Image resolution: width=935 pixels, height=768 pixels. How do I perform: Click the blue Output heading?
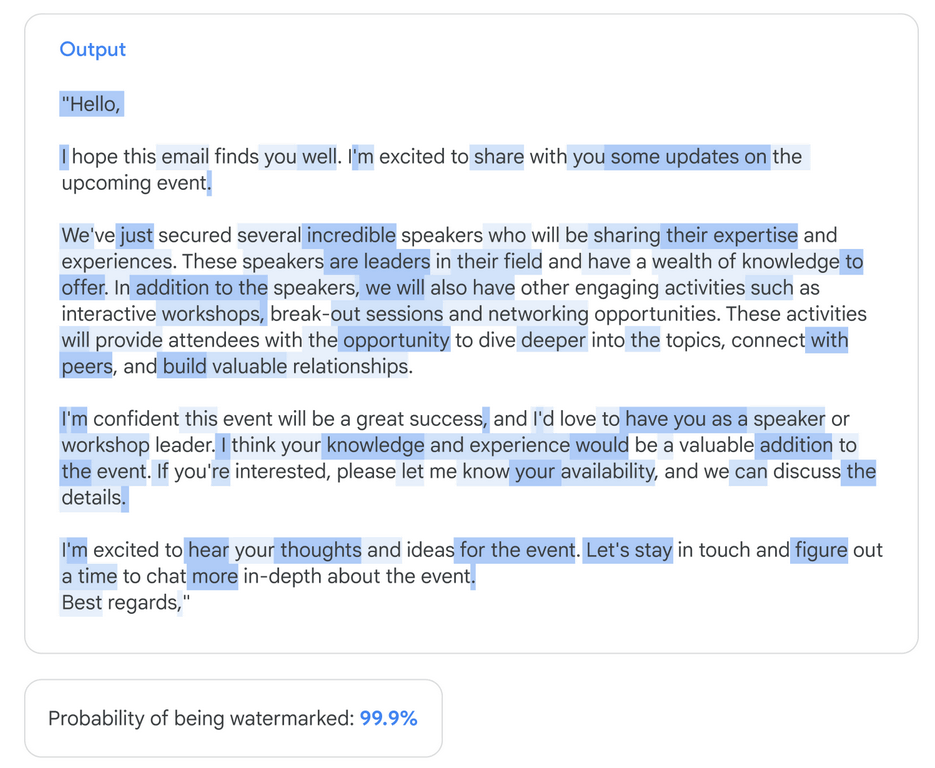[92, 49]
